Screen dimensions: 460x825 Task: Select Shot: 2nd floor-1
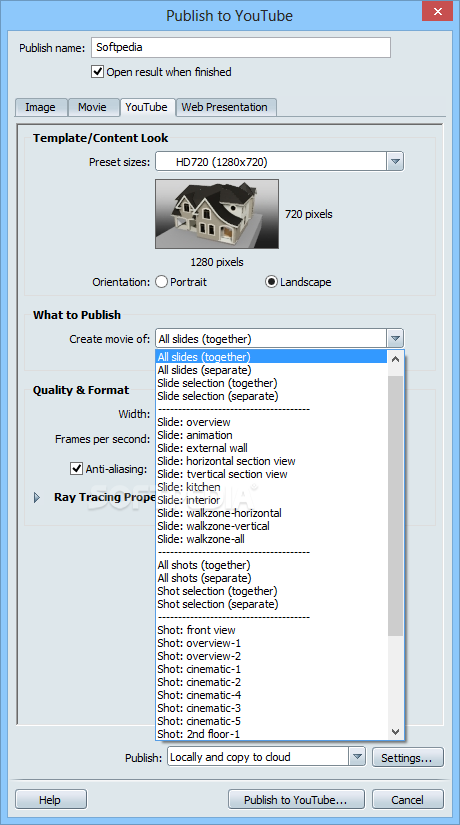click(x=272, y=734)
